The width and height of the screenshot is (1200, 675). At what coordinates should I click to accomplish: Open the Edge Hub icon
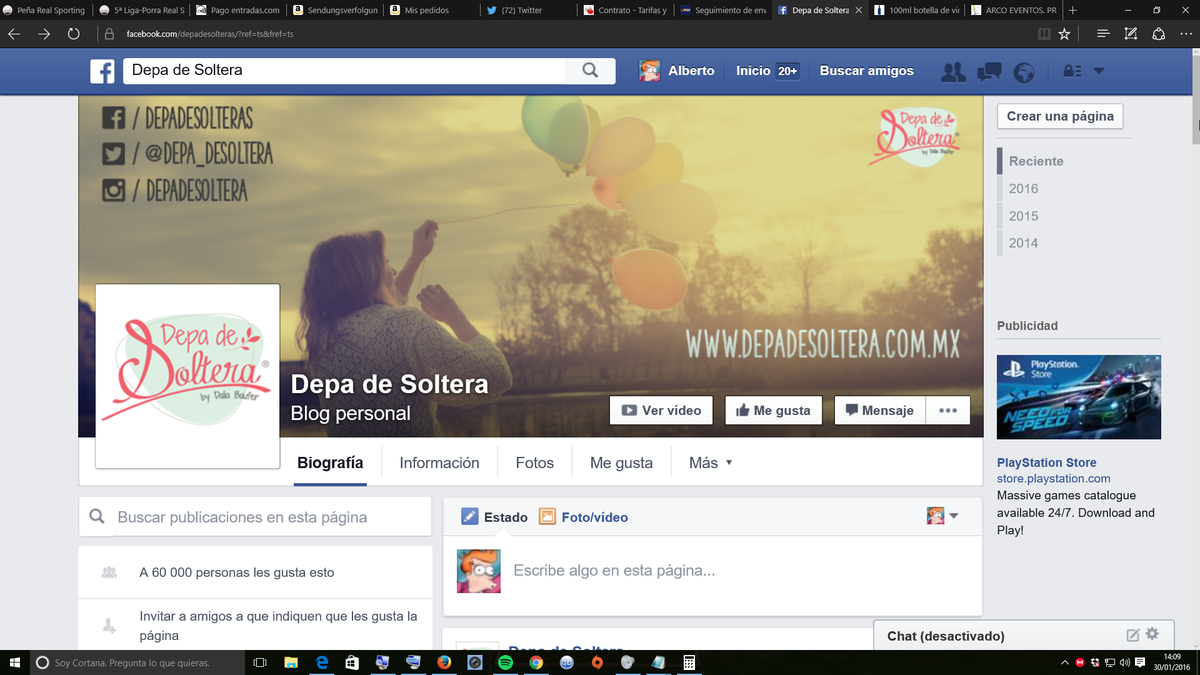1103,34
